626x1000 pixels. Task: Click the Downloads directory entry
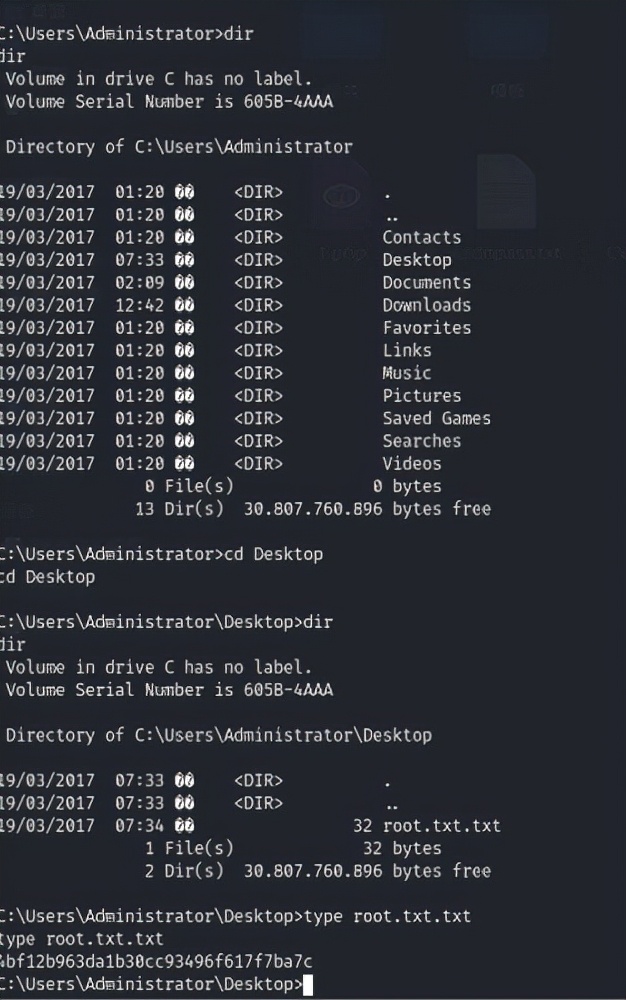tap(426, 305)
